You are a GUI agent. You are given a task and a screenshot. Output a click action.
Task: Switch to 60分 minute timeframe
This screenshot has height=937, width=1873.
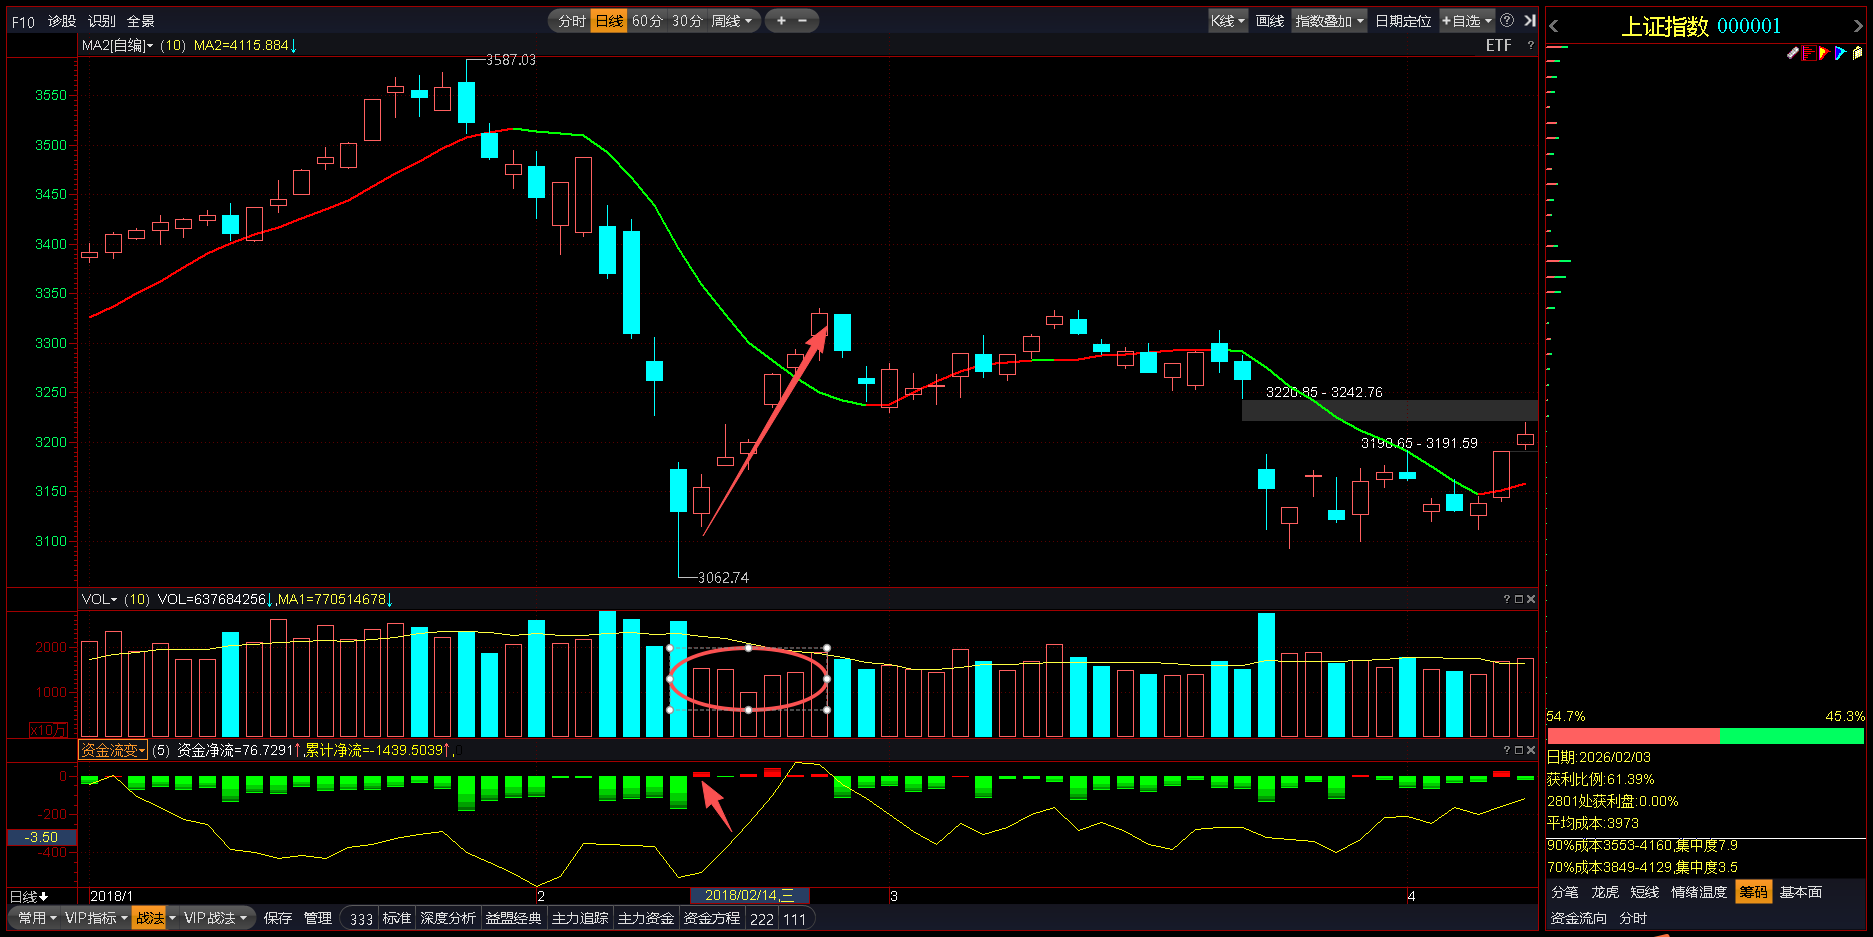click(647, 21)
